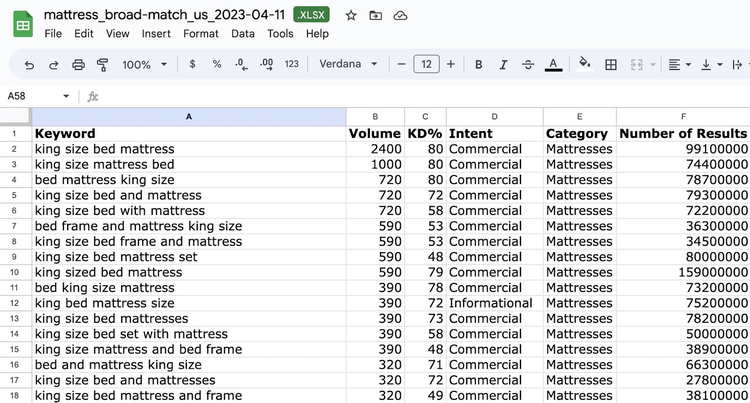Select column F header

(683, 117)
